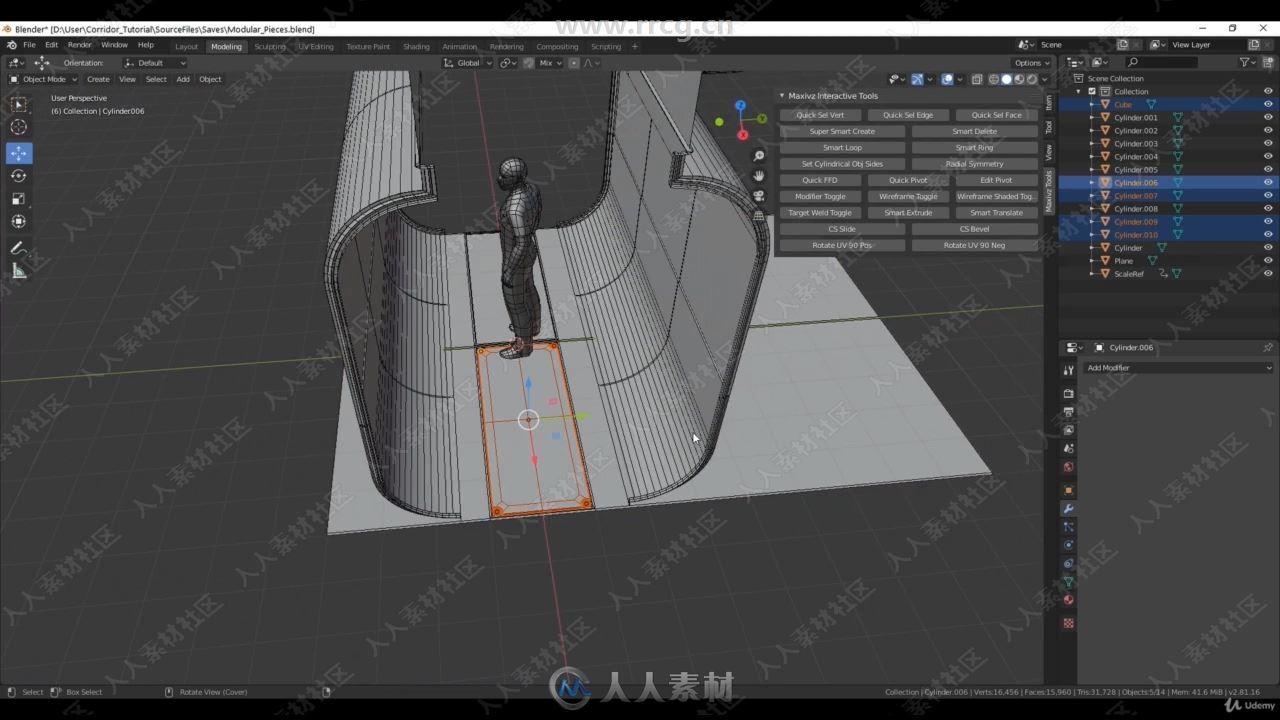Activate the Rotate tool

[x=18, y=176]
